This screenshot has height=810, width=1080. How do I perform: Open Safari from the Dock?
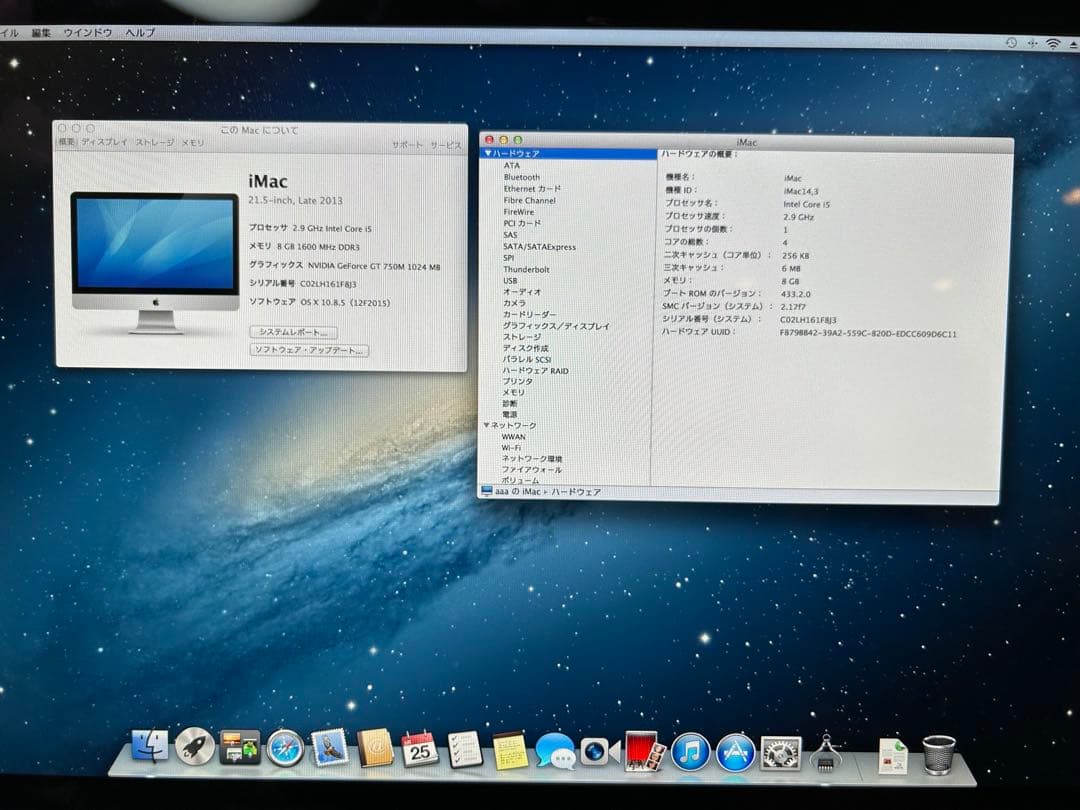[283, 748]
